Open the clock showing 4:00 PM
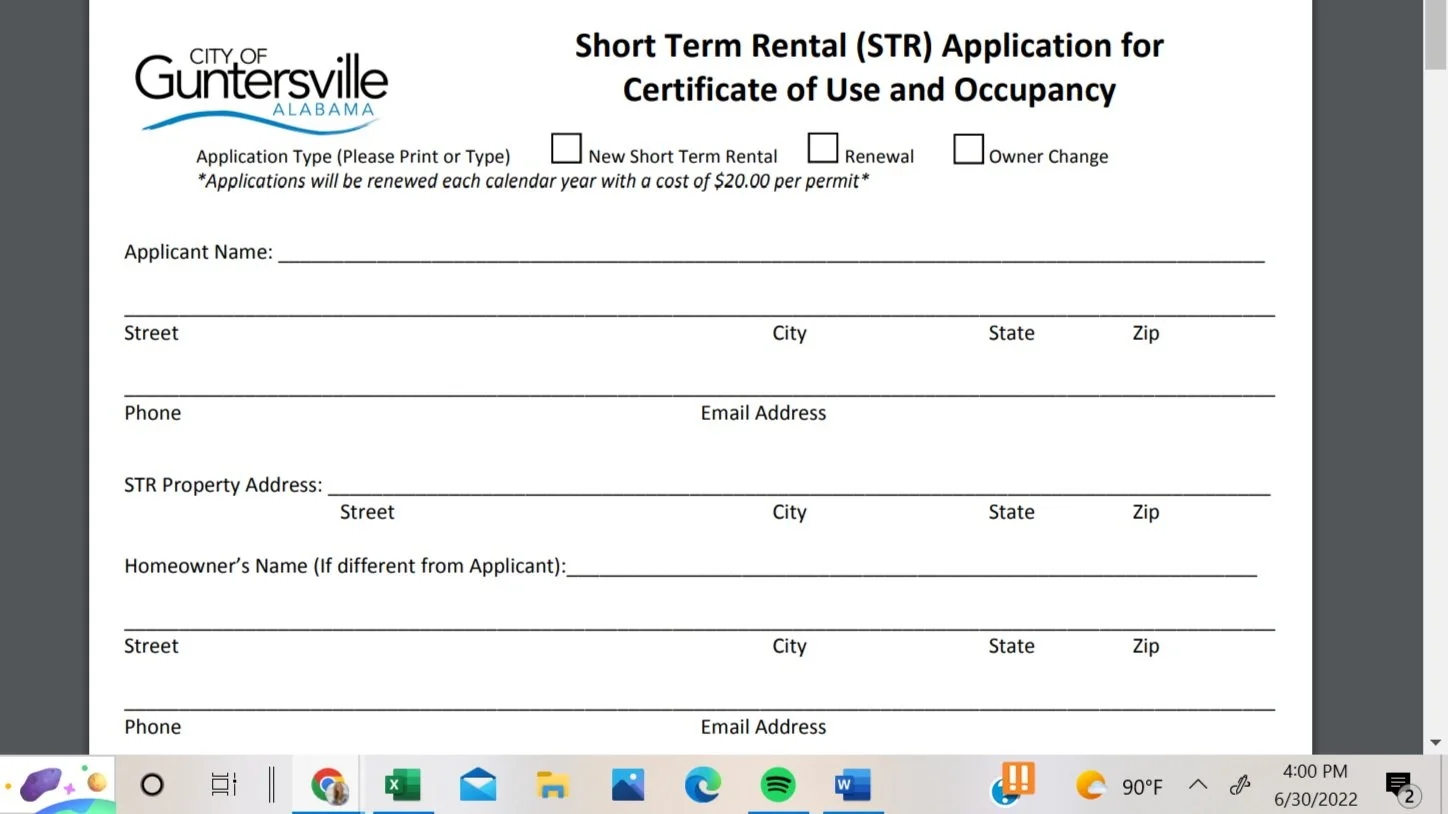This screenshot has height=814, width=1448. pyautogui.click(x=1315, y=785)
